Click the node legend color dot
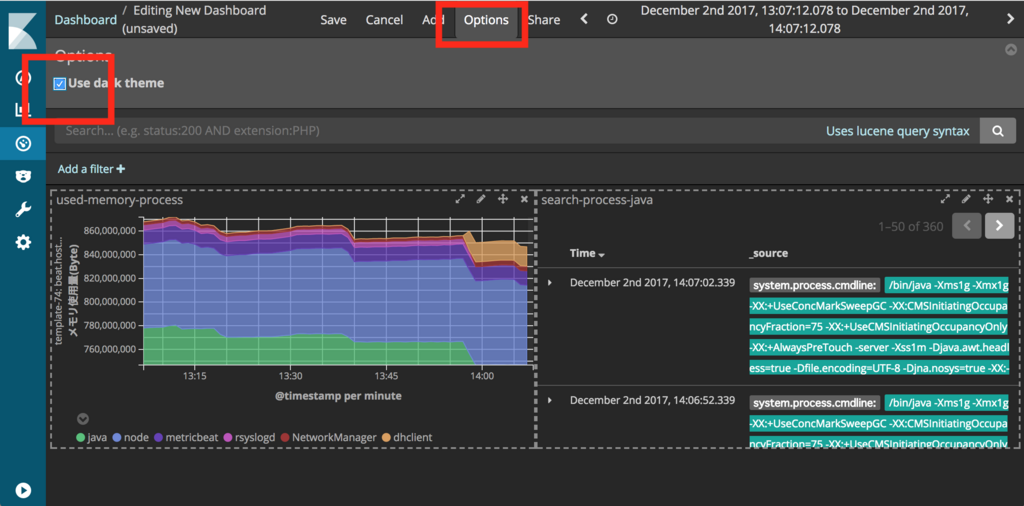 click(117, 437)
